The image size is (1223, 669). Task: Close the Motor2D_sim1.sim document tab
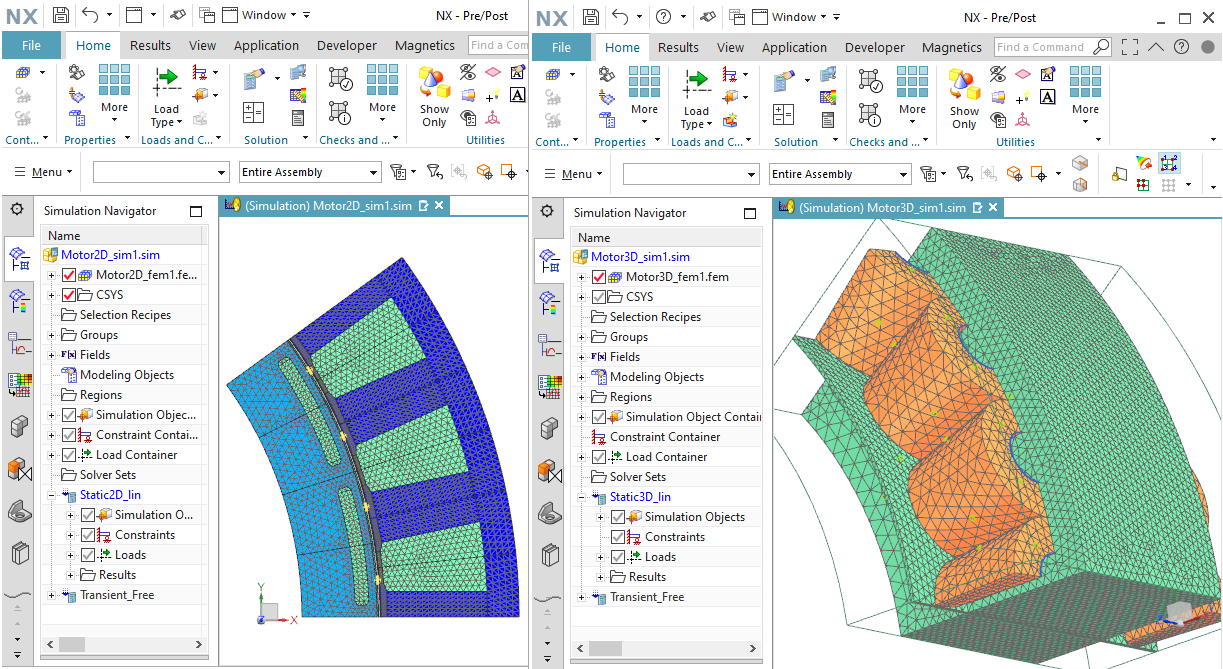[438, 205]
